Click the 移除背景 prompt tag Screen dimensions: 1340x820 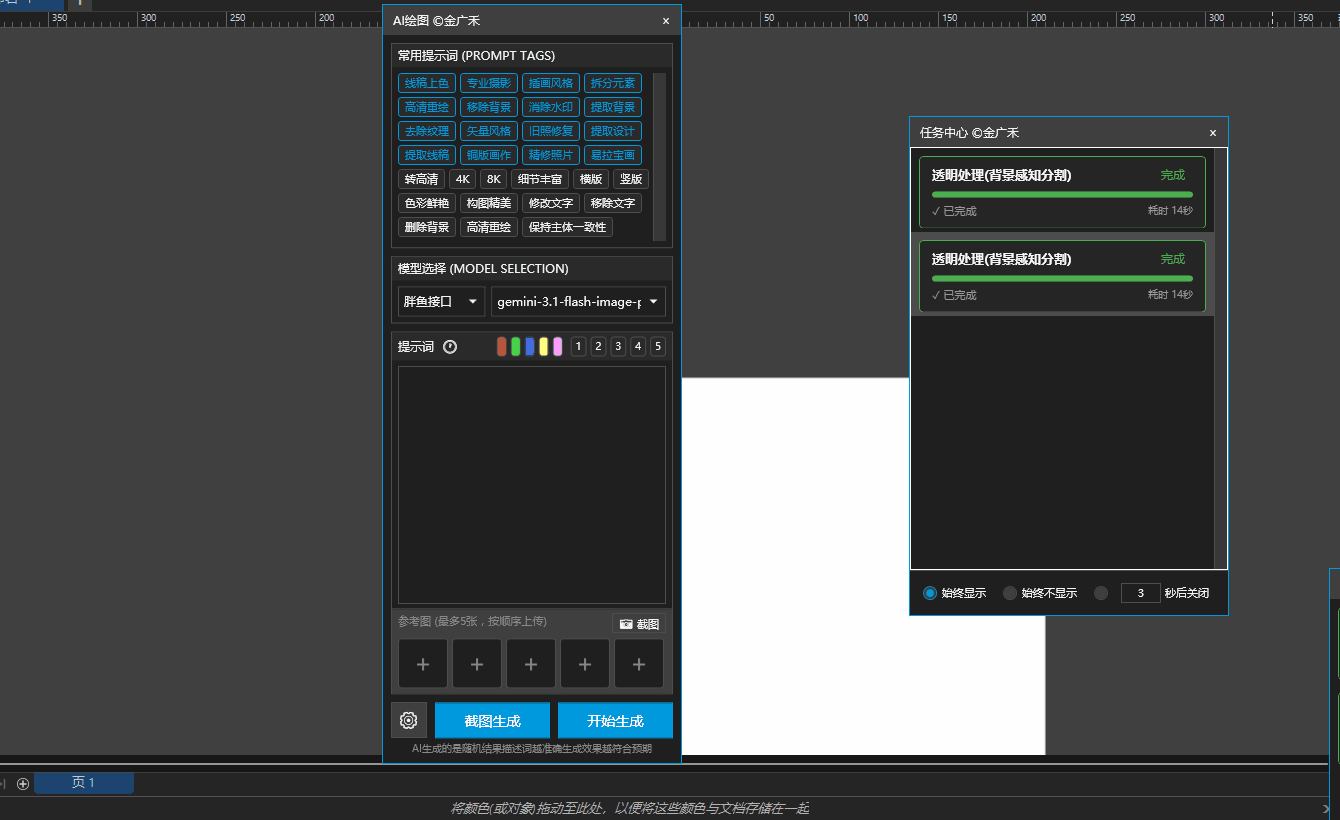pos(489,107)
